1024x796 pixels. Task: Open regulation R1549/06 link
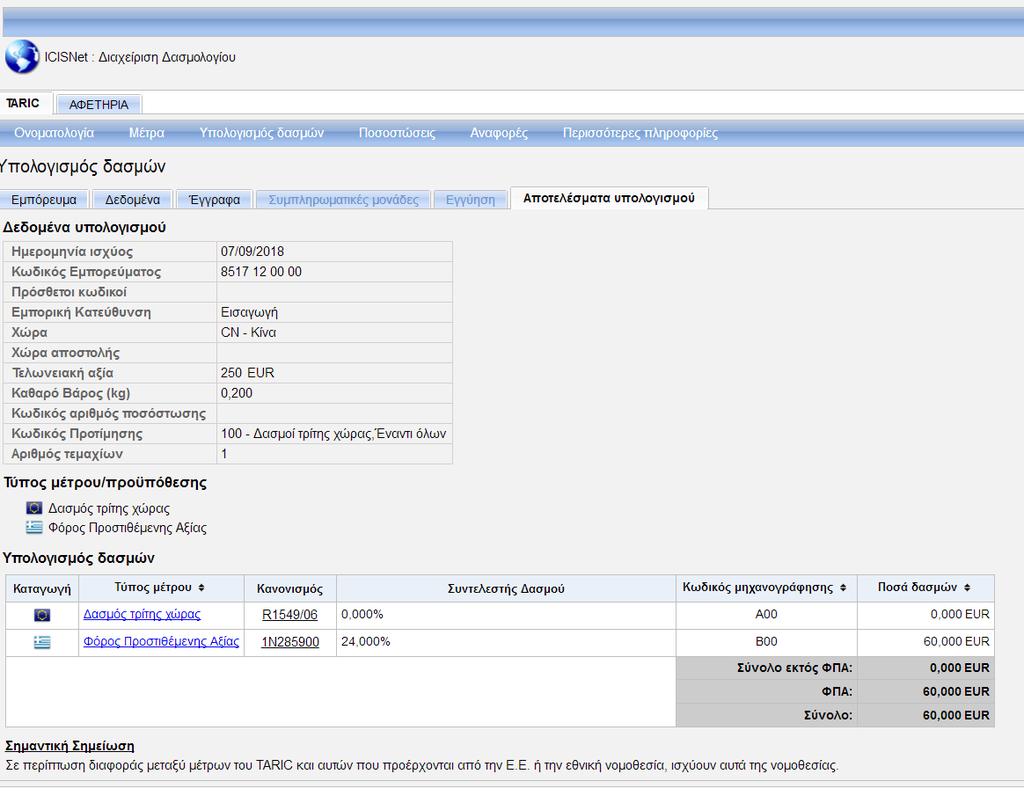[289, 614]
